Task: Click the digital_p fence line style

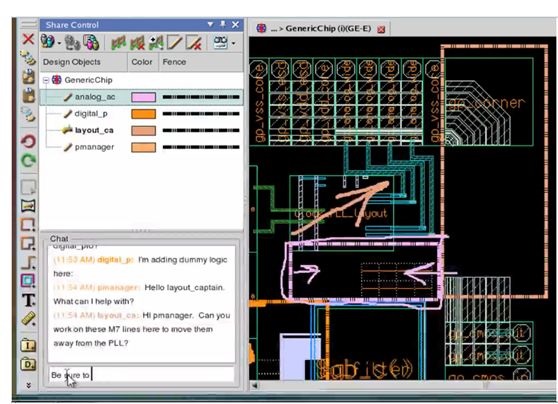Action: click(201, 114)
